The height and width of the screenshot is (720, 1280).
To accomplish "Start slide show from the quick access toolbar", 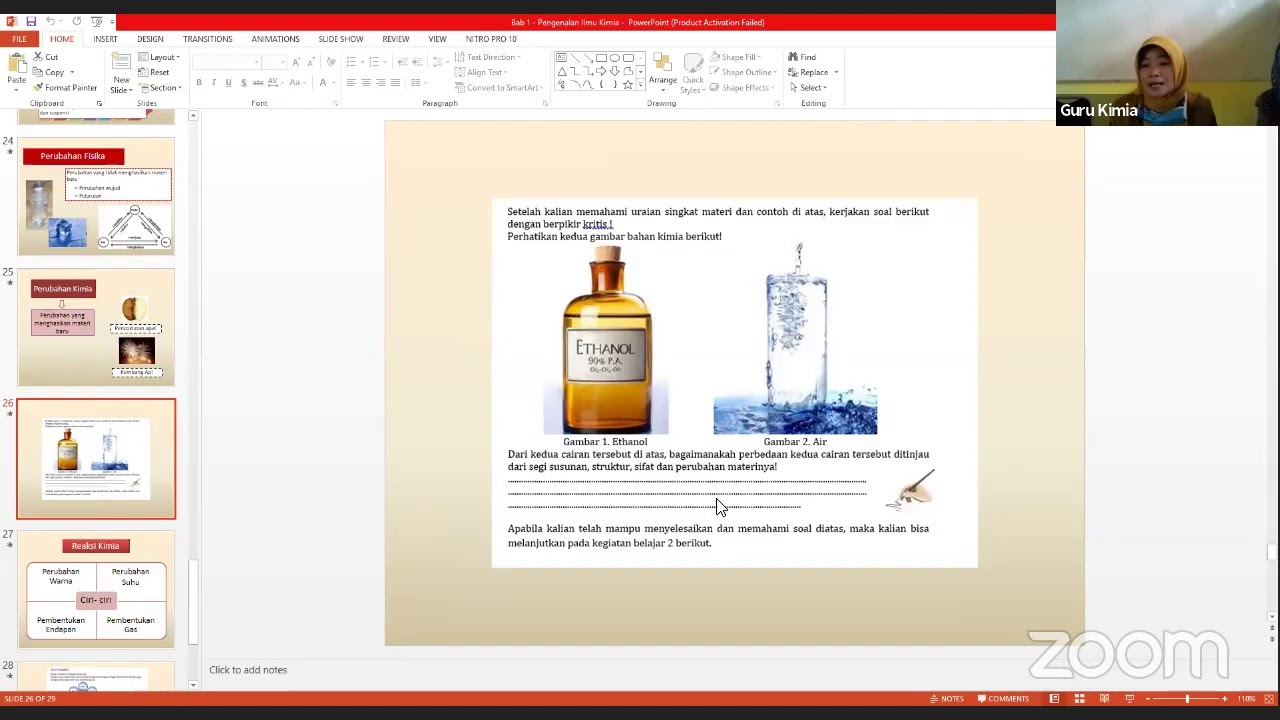I will (x=96, y=21).
